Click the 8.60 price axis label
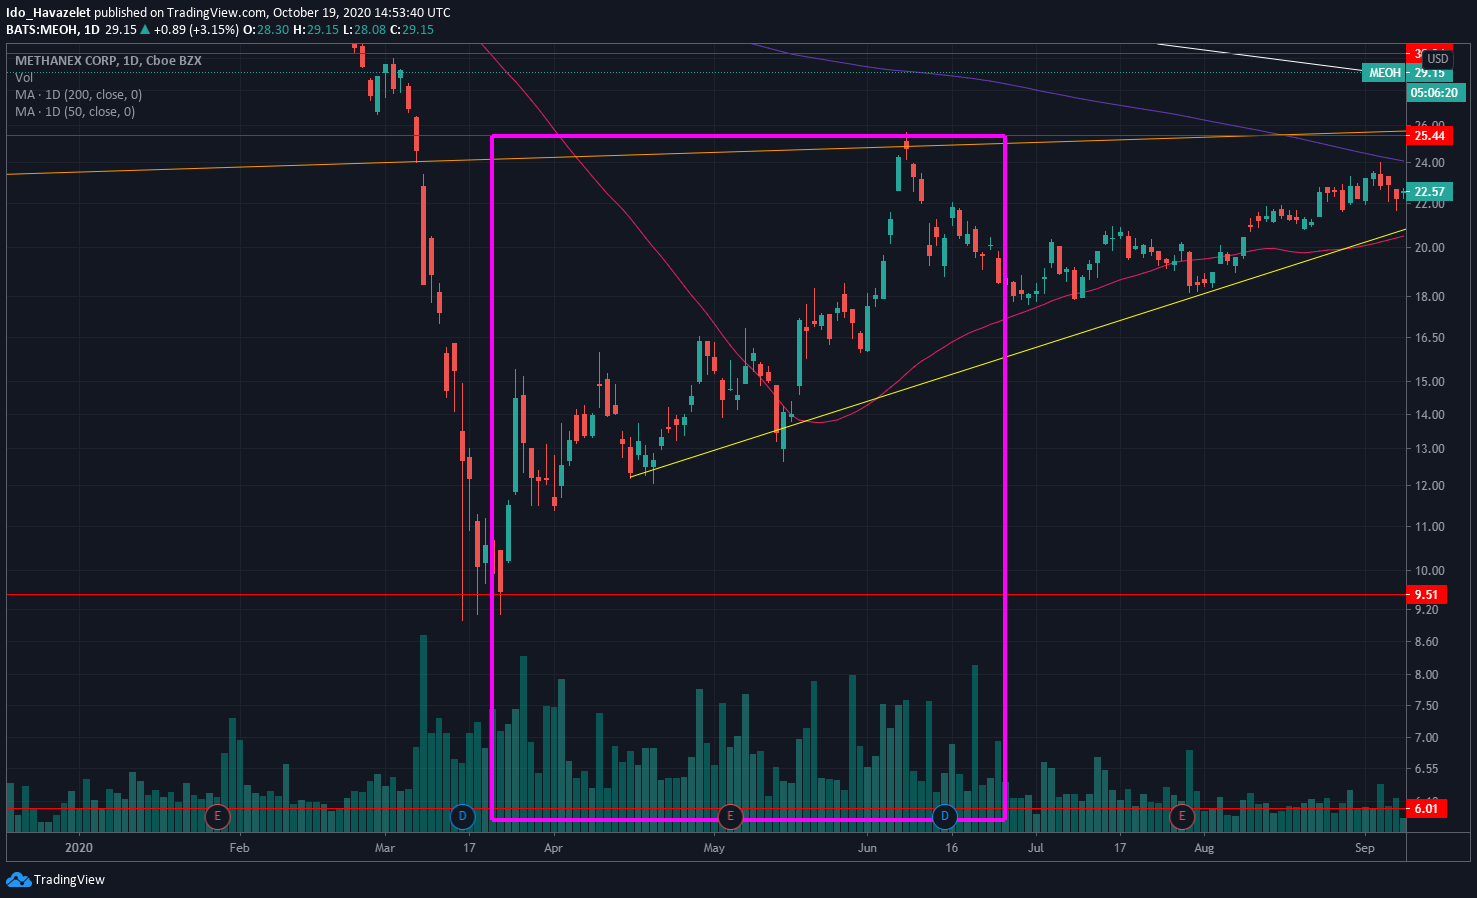Image resolution: width=1477 pixels, height=898 pixels. (x=1426, y=642)
